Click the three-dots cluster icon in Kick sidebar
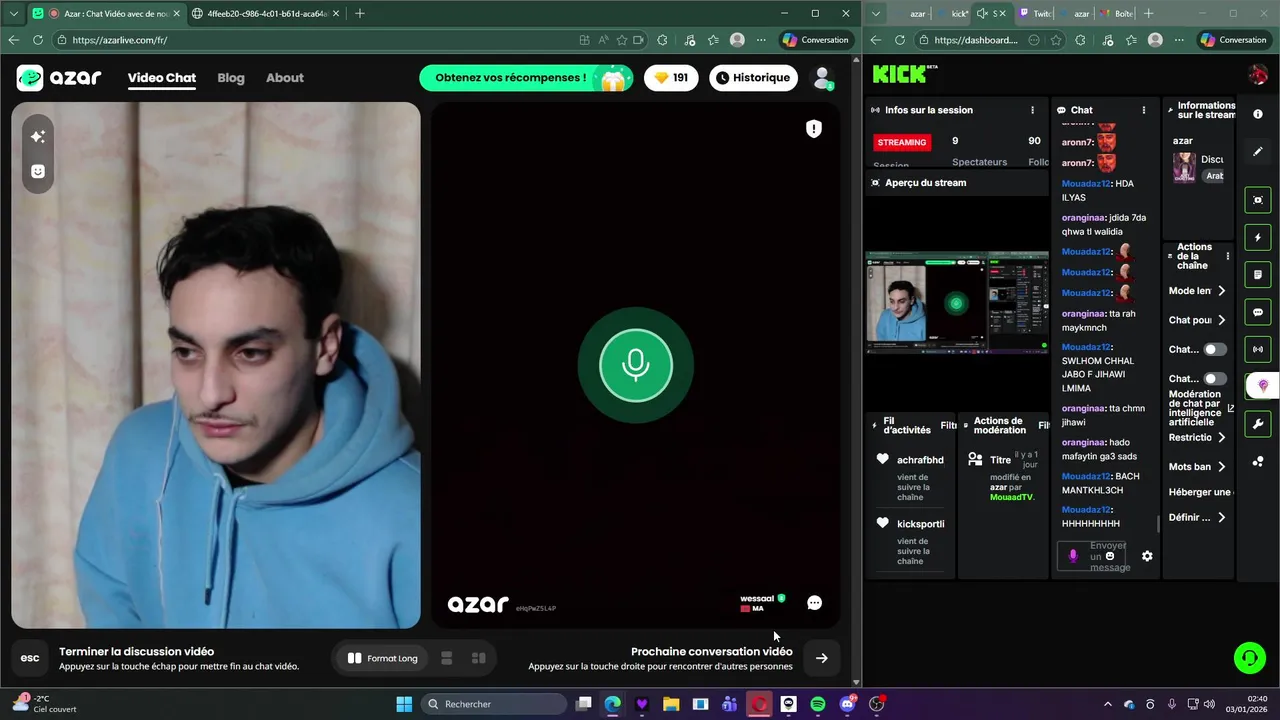1280x720 pixels. click(1258, 461)
